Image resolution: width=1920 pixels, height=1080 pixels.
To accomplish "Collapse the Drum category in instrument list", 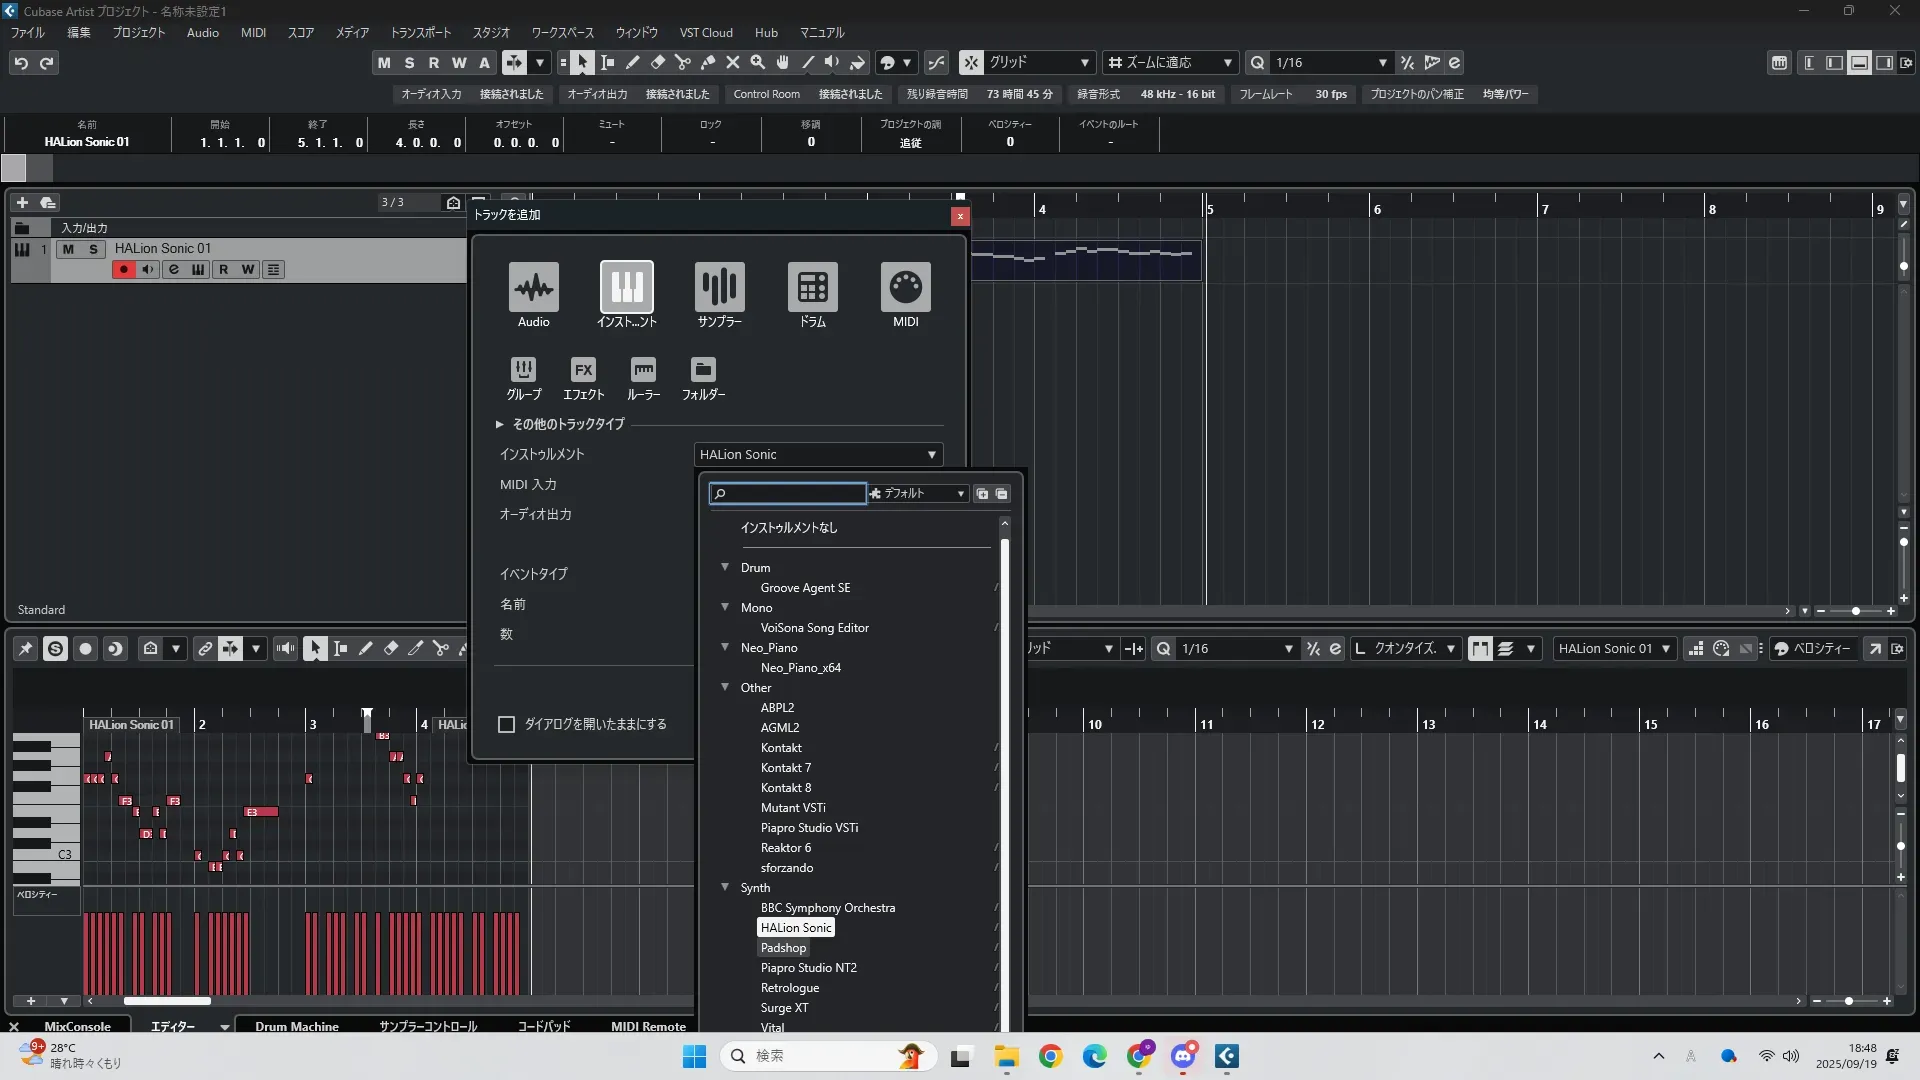I will pos(725,567).
